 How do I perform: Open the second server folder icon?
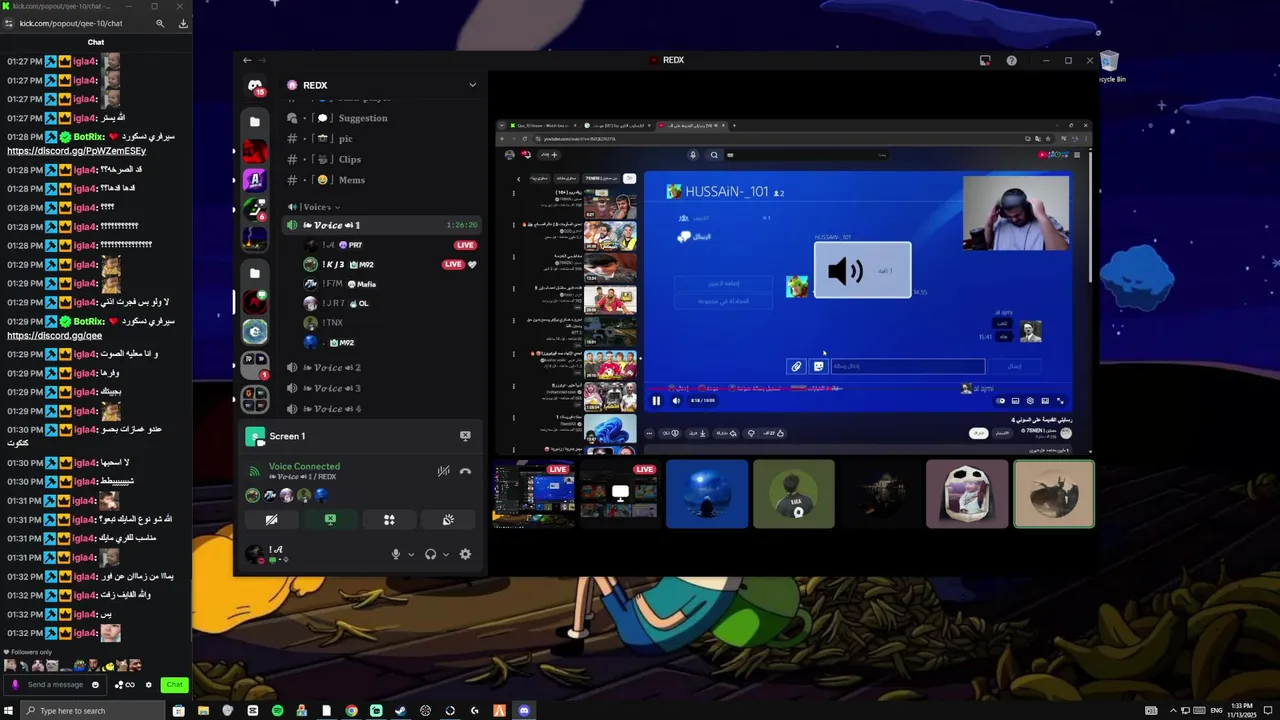click(255, 273)
